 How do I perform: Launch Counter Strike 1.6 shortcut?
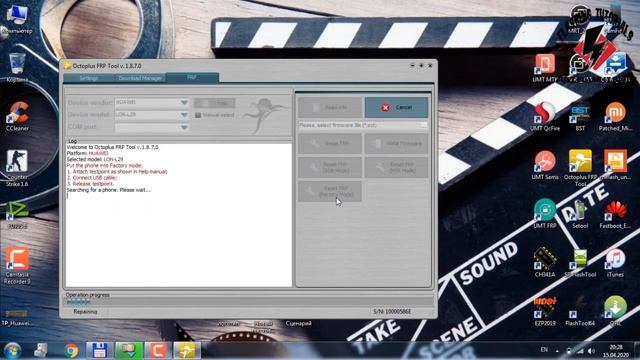(17, 167)
